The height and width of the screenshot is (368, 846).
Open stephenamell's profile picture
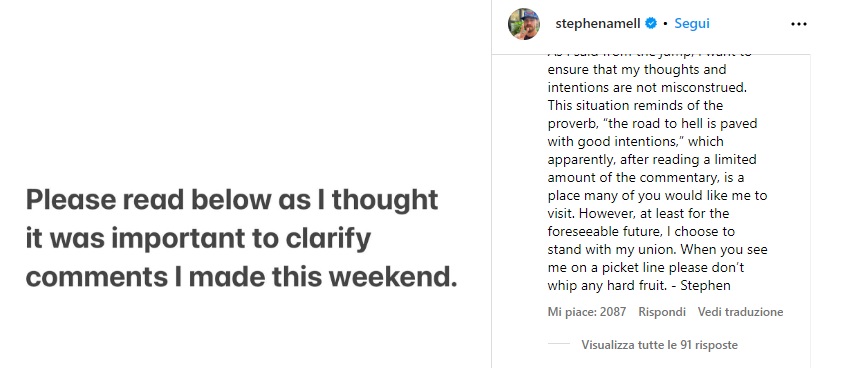click(x=524, y=24)
